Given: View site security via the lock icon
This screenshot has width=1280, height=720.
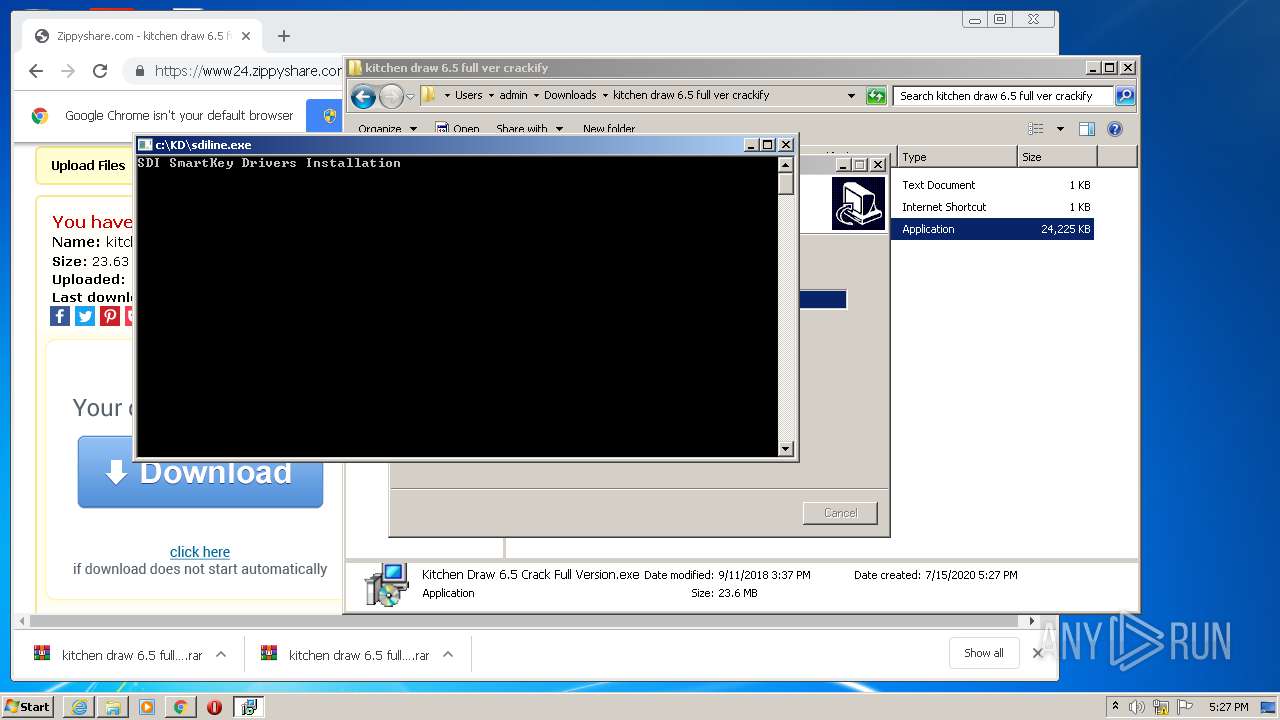Looking at the screenshot, I should pos(139,71).
